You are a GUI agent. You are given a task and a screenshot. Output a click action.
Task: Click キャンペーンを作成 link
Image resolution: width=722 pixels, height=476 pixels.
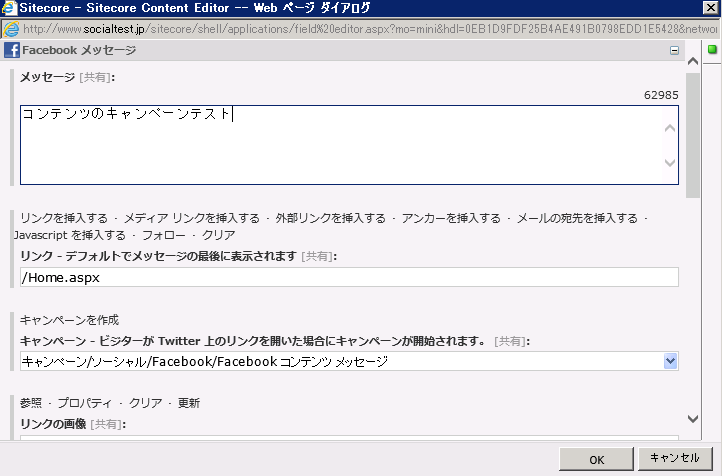click(x=69, y=320)
